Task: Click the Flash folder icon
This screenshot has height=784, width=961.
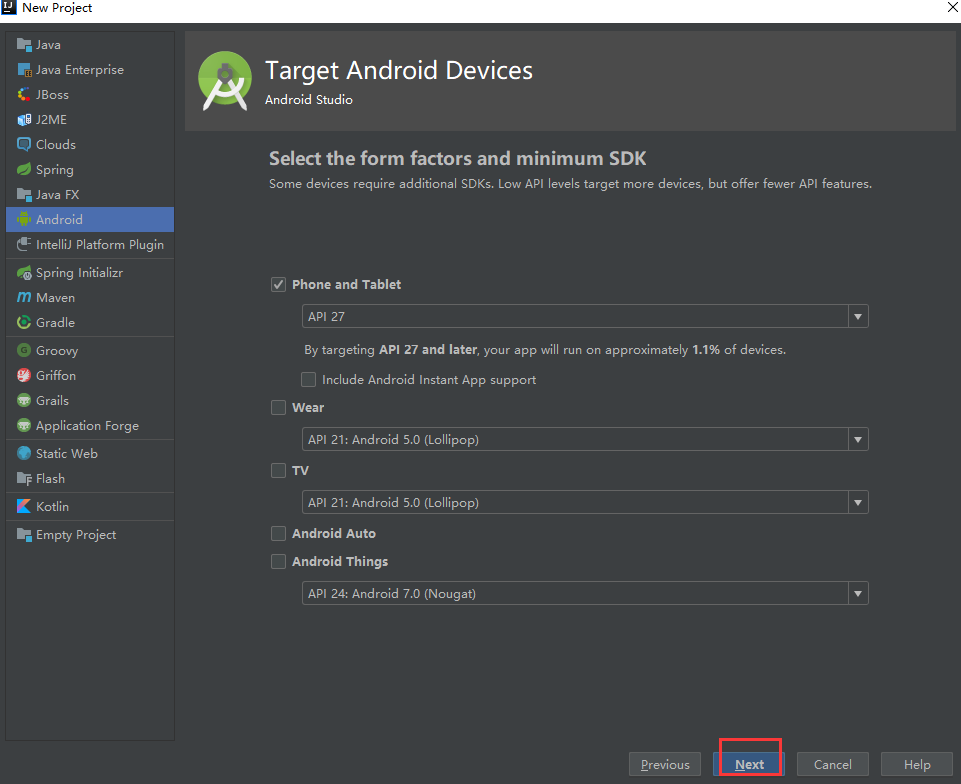Action: point(24,479)
